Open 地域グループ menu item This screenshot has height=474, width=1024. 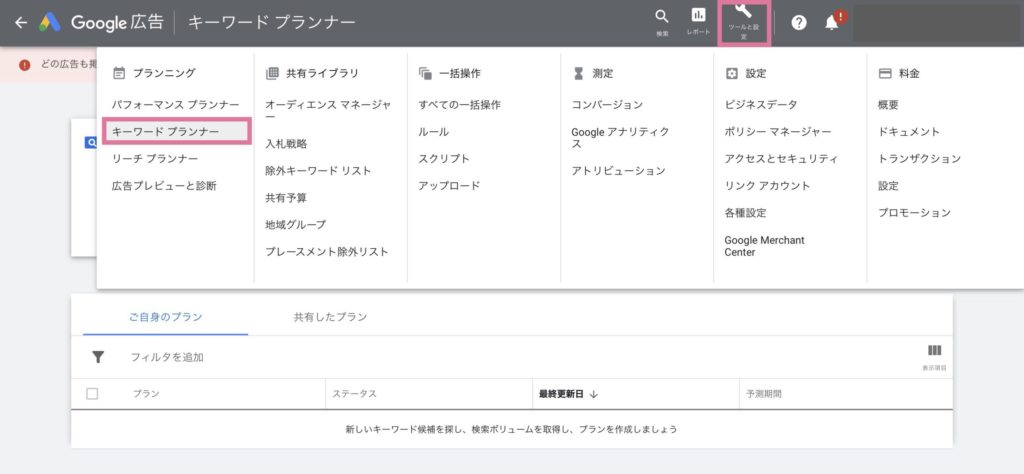296,224
